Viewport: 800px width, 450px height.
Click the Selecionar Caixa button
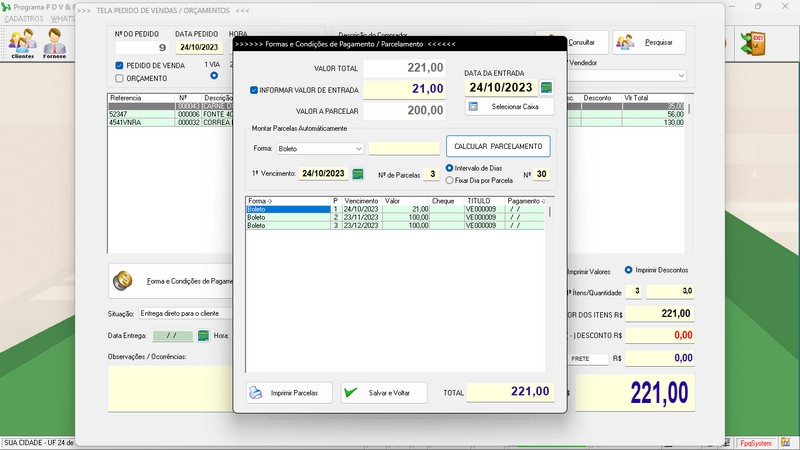pos(509,106)
